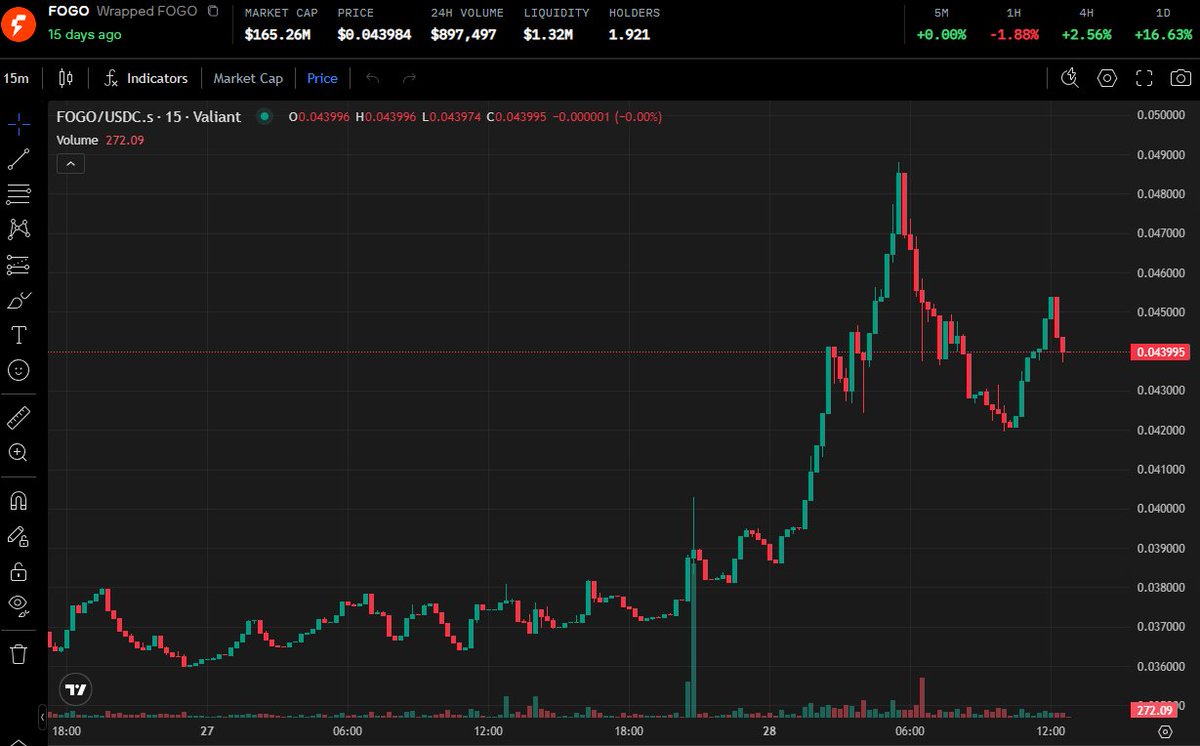Click the market cap value $165.26M
The image size is (1200, 746).
(x=277, y=34)
